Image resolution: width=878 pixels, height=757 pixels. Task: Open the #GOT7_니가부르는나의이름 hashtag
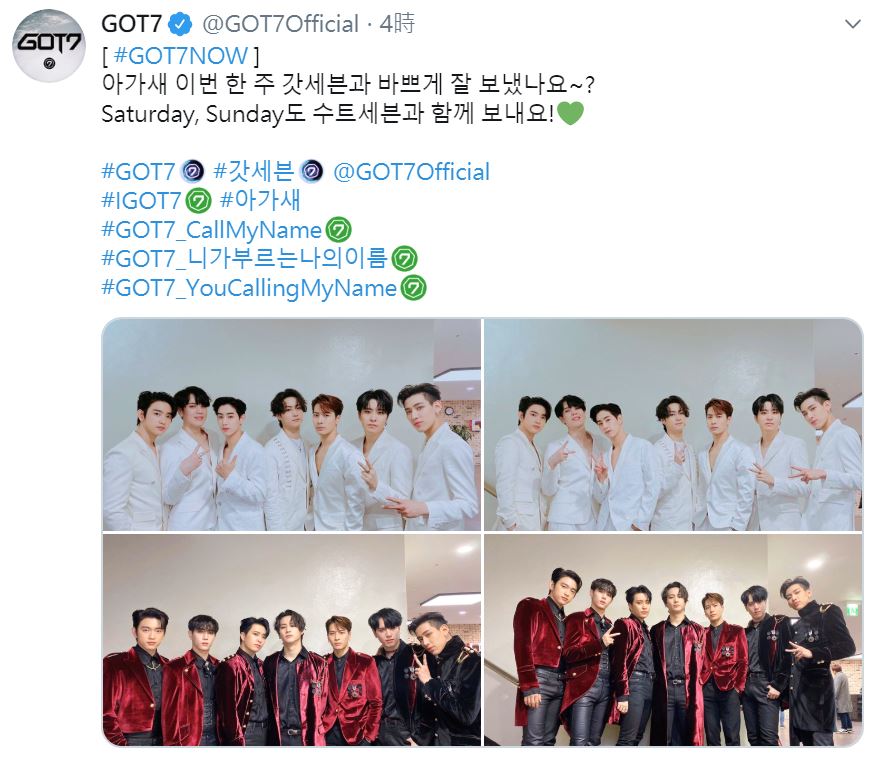[245, 259]
